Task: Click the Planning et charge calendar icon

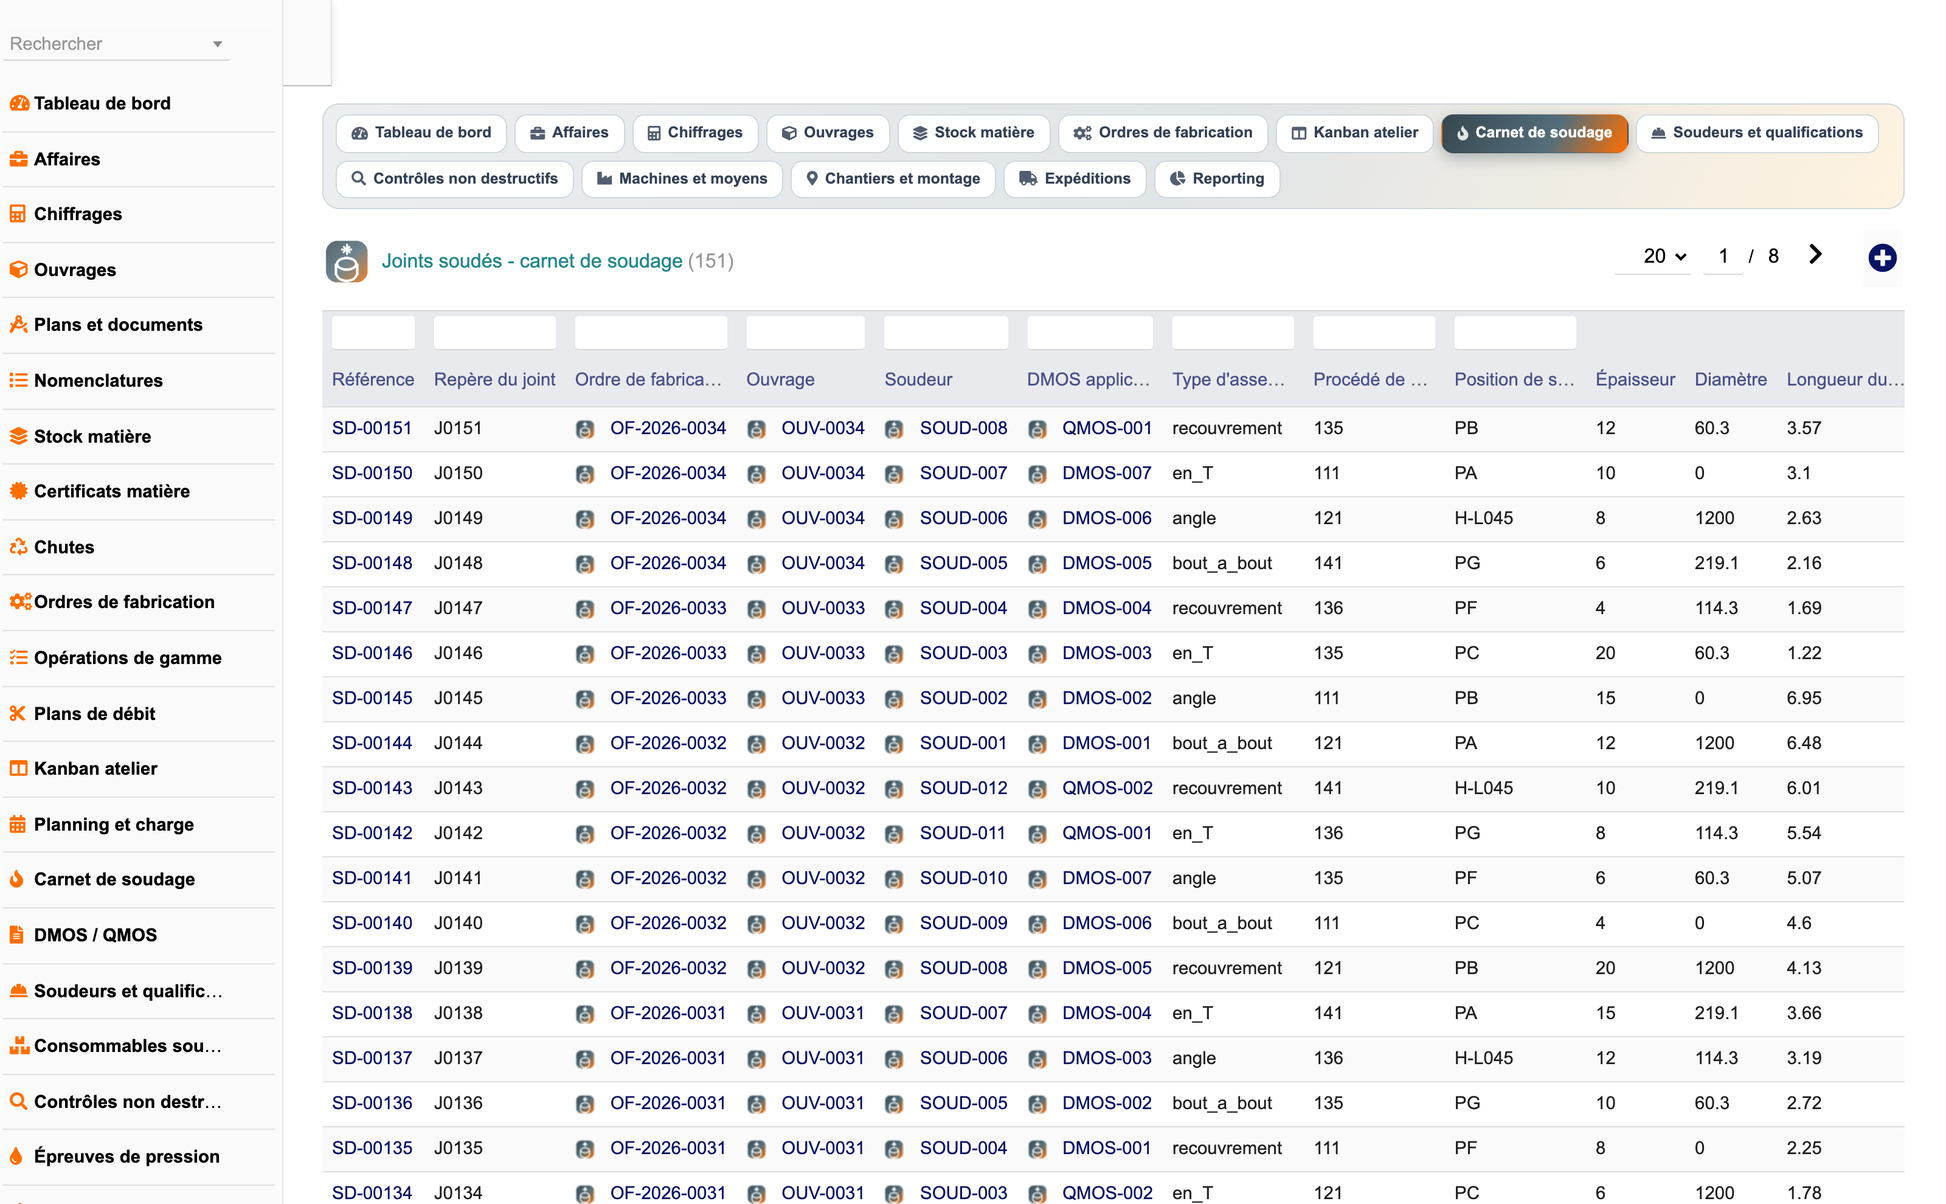Action: [18, 824]
